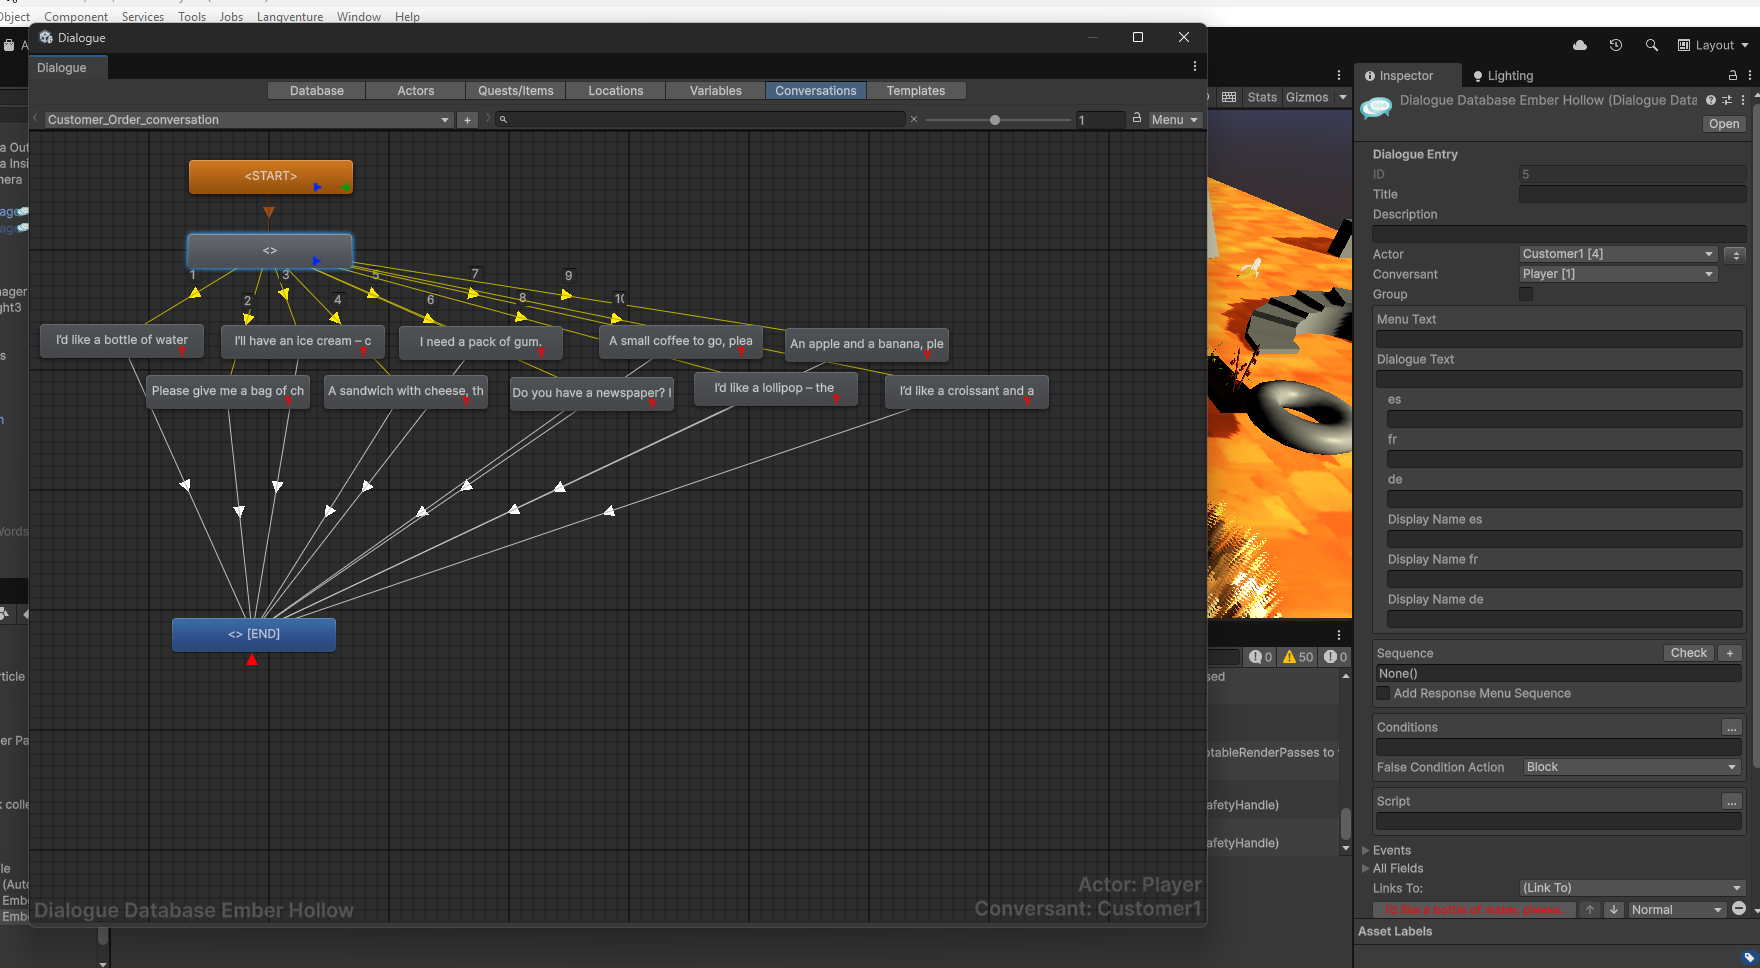Screen dimensions: 1760x968
Task: Toggle the Stats overlay button
Action: tap(1262, 97)
